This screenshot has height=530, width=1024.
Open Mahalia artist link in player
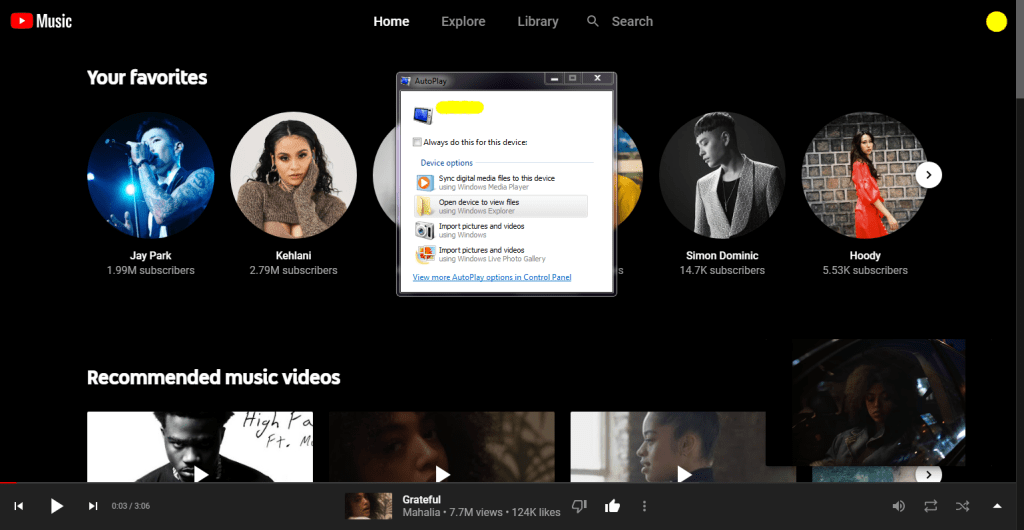click(x=421, y=512)
